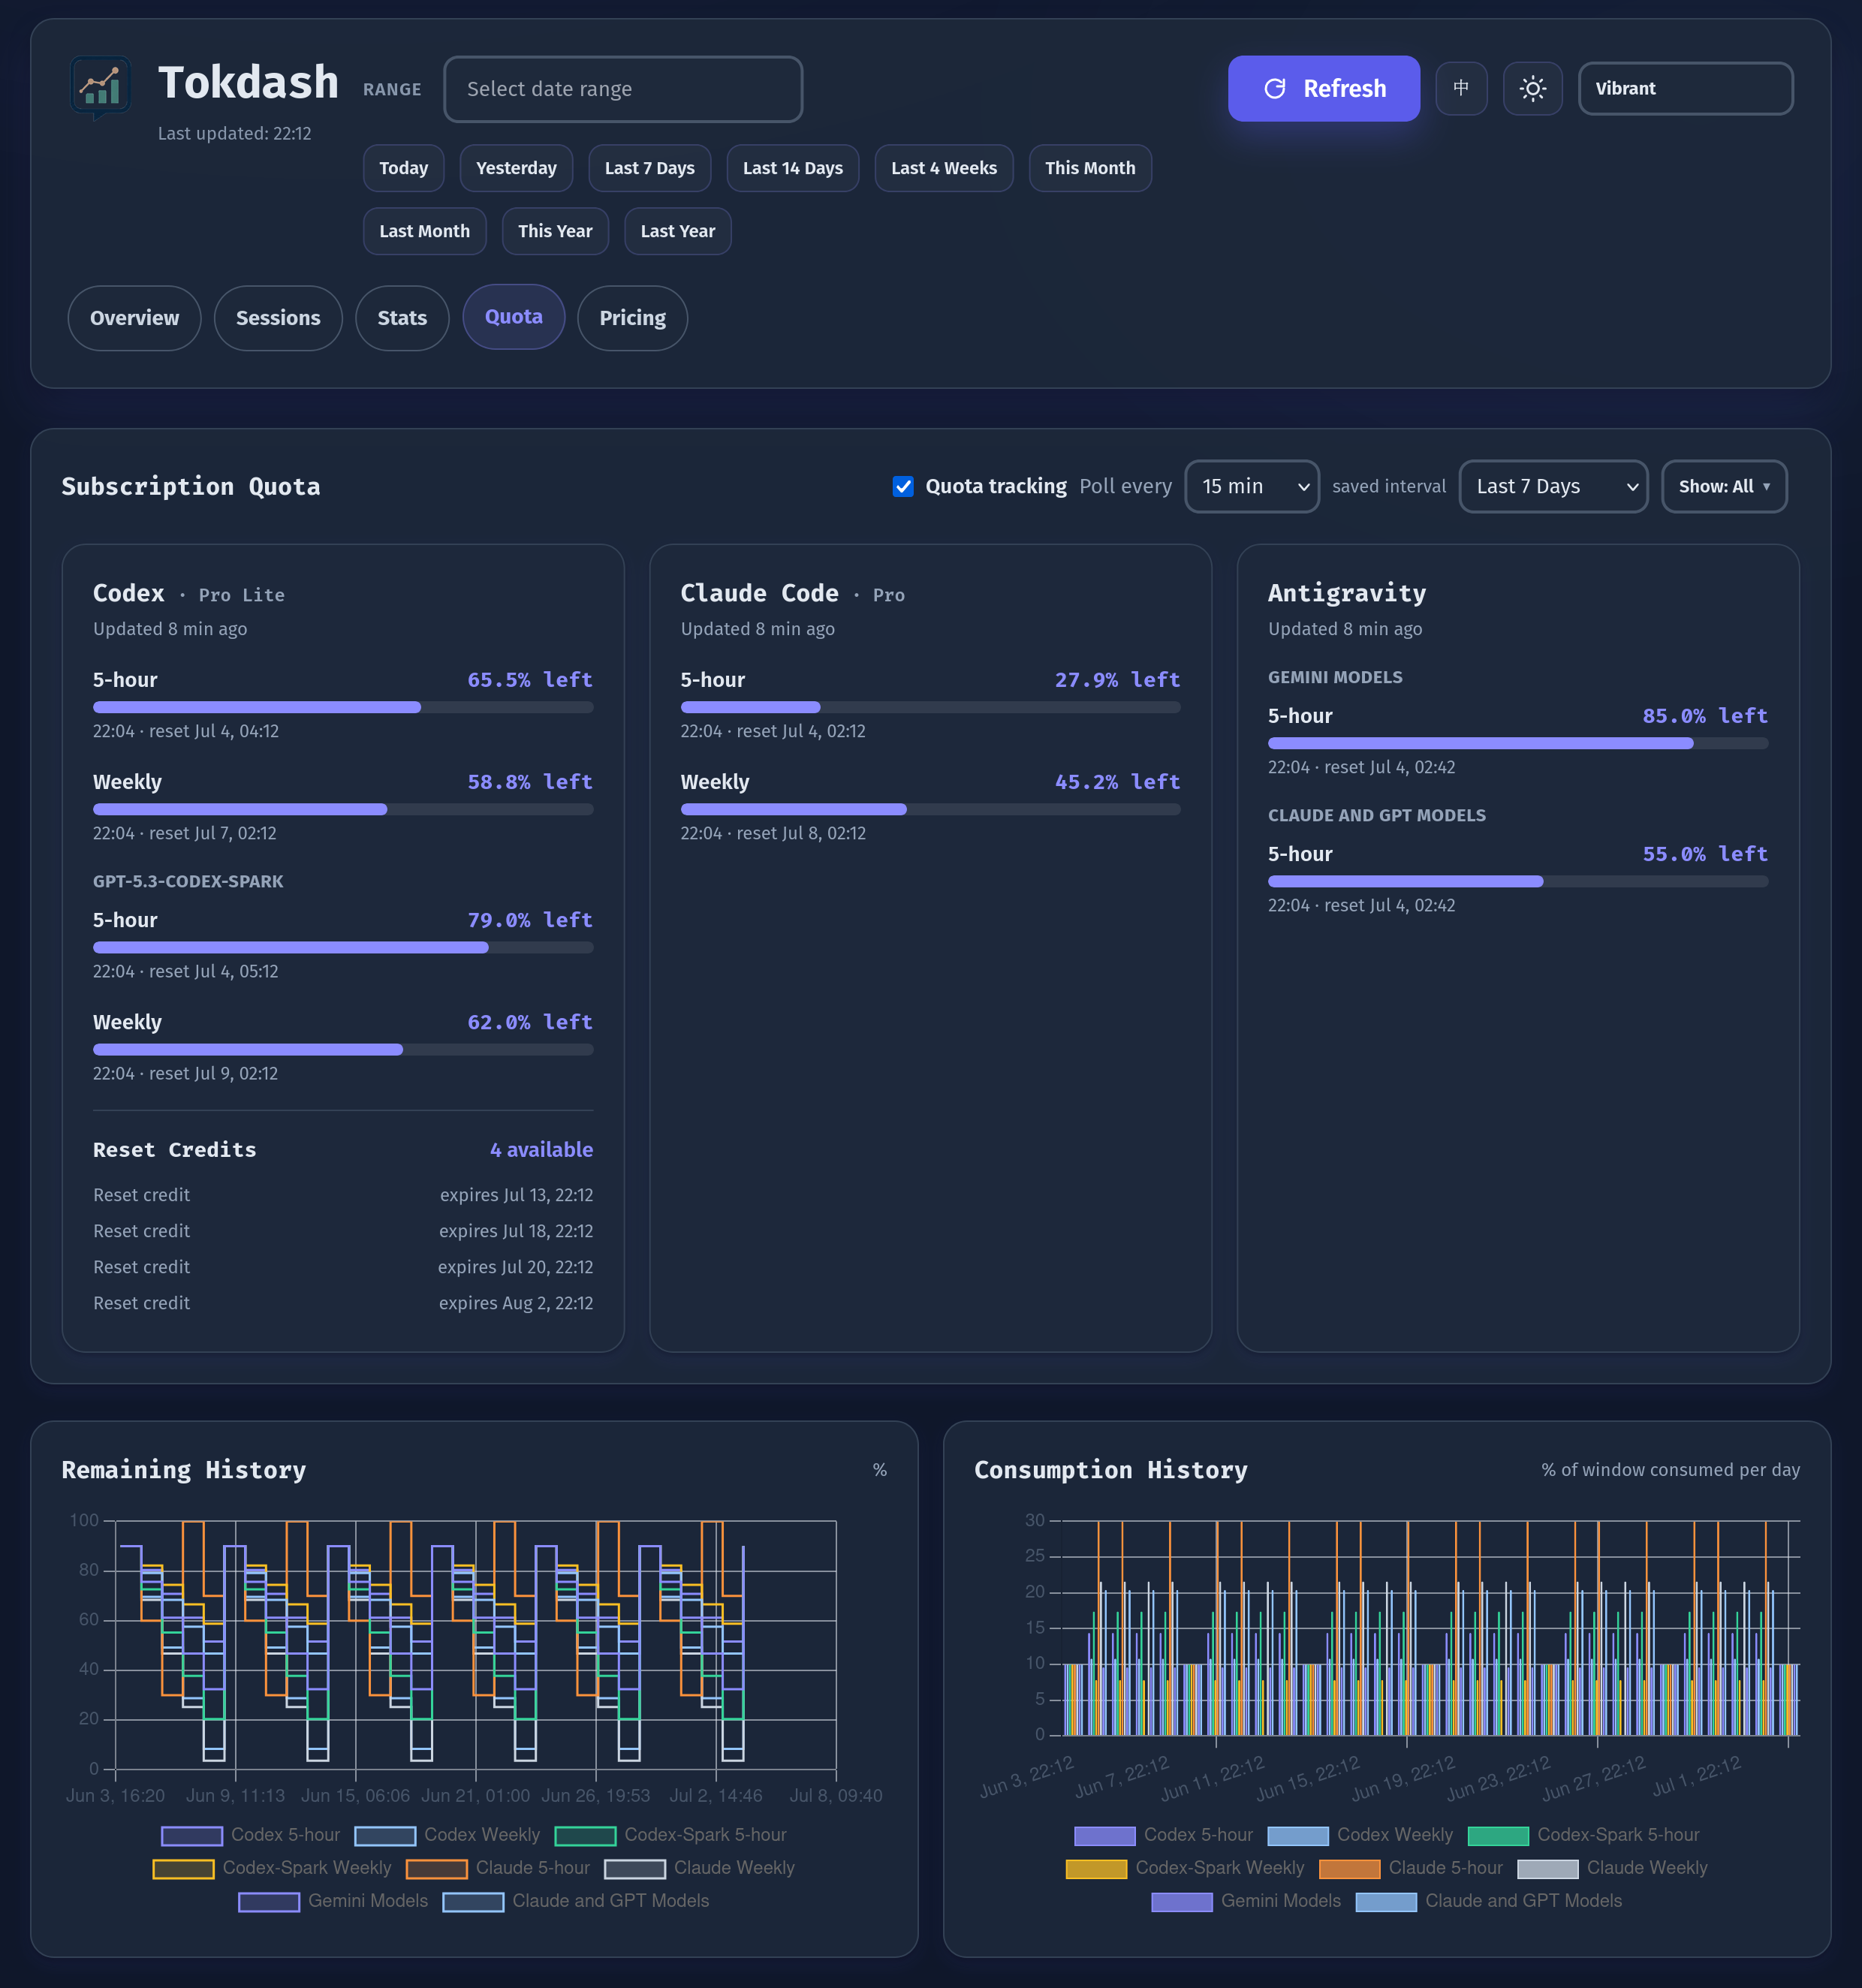Viewport: 1862px width, 1988px height.
Task: Click 'expires Jul 13, 22:12' reset credit row
Action: [343, 1195]
